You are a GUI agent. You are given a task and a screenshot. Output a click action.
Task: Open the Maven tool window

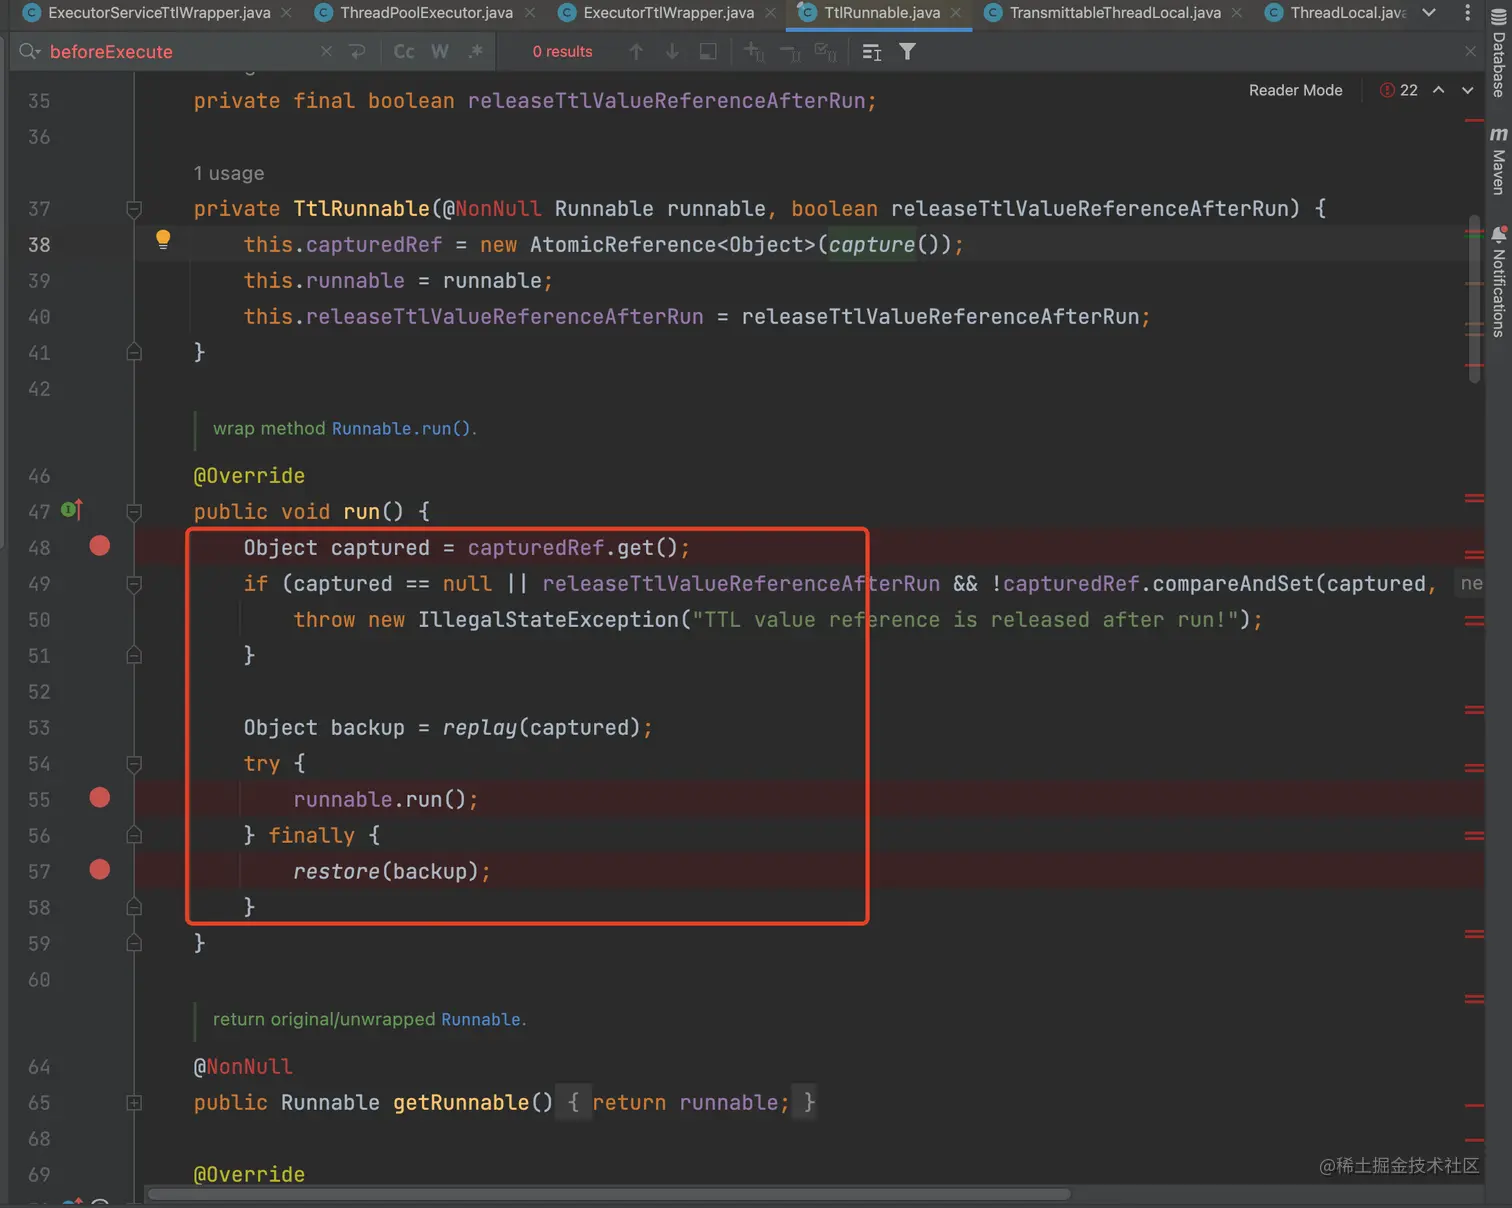click(x=1498, y=160)
